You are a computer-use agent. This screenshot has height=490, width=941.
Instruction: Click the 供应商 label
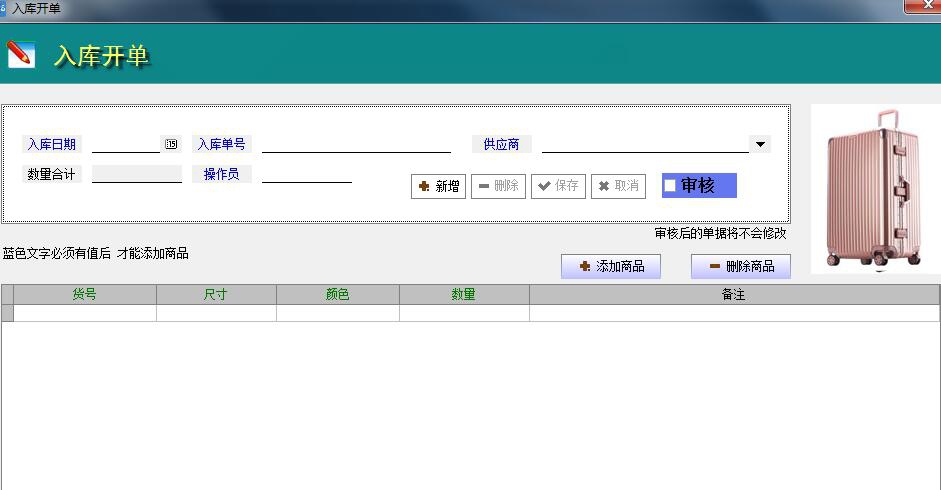pos(502,144)
